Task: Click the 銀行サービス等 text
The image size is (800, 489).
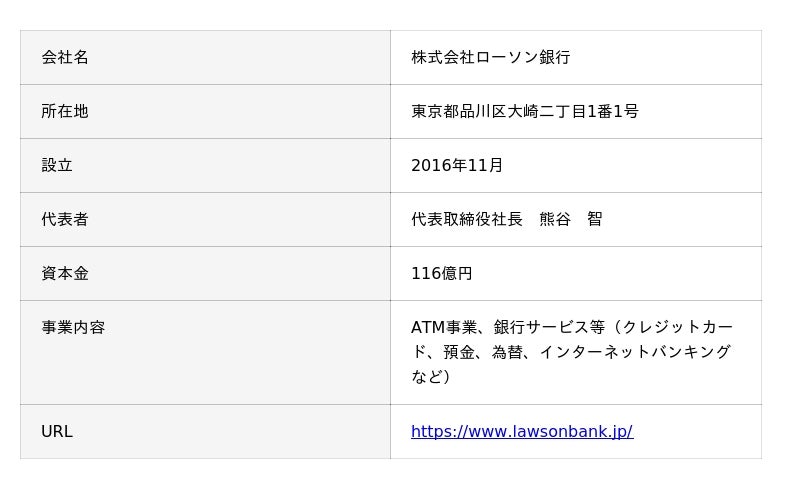Action: point(549,328)
